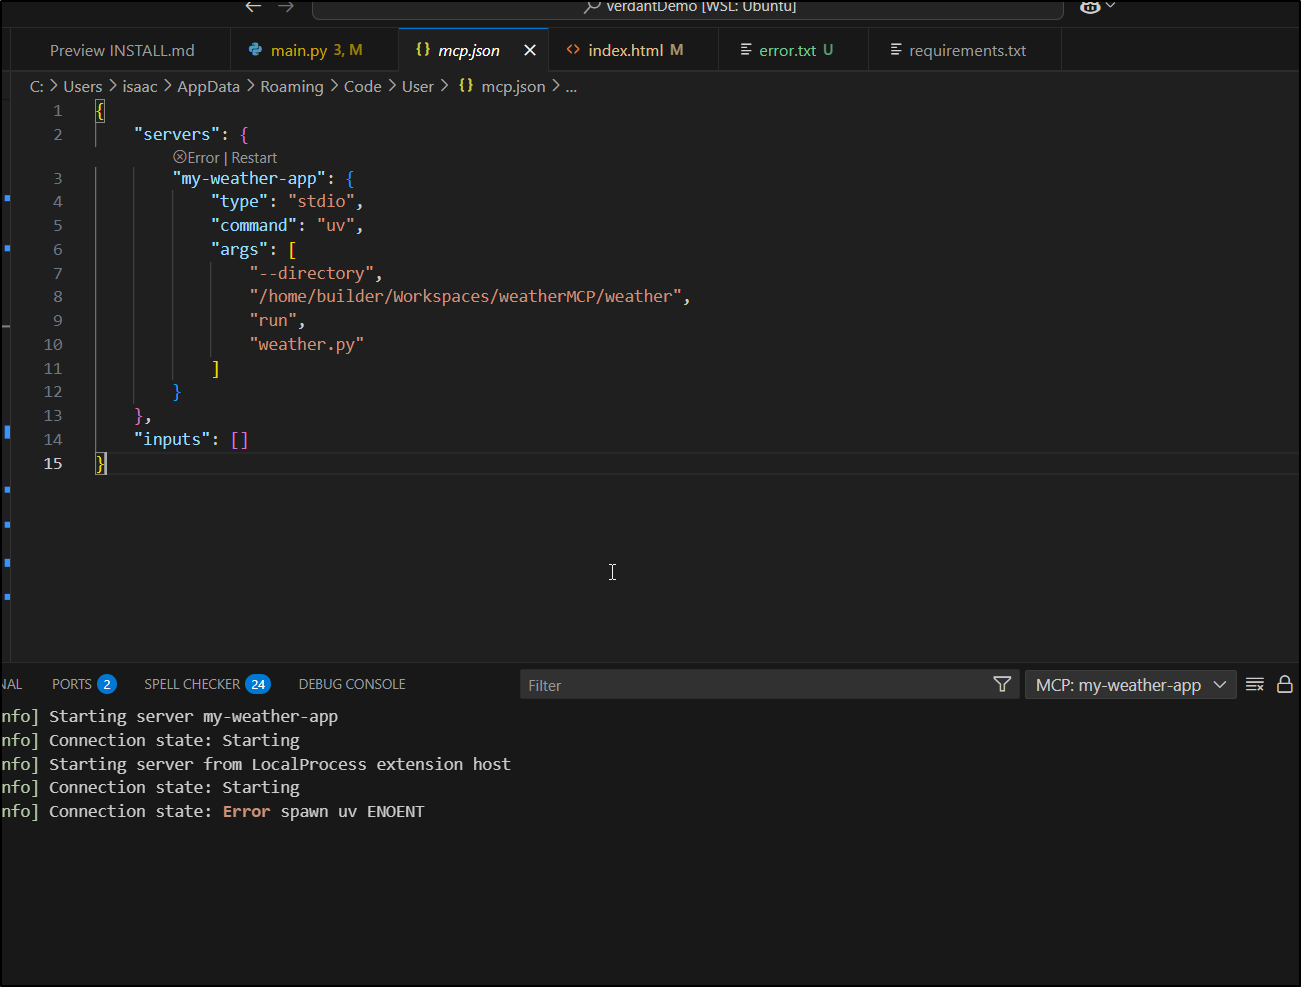Click the Python icon on main.py tab
The image size is (1301, 987).
[256, 50]
